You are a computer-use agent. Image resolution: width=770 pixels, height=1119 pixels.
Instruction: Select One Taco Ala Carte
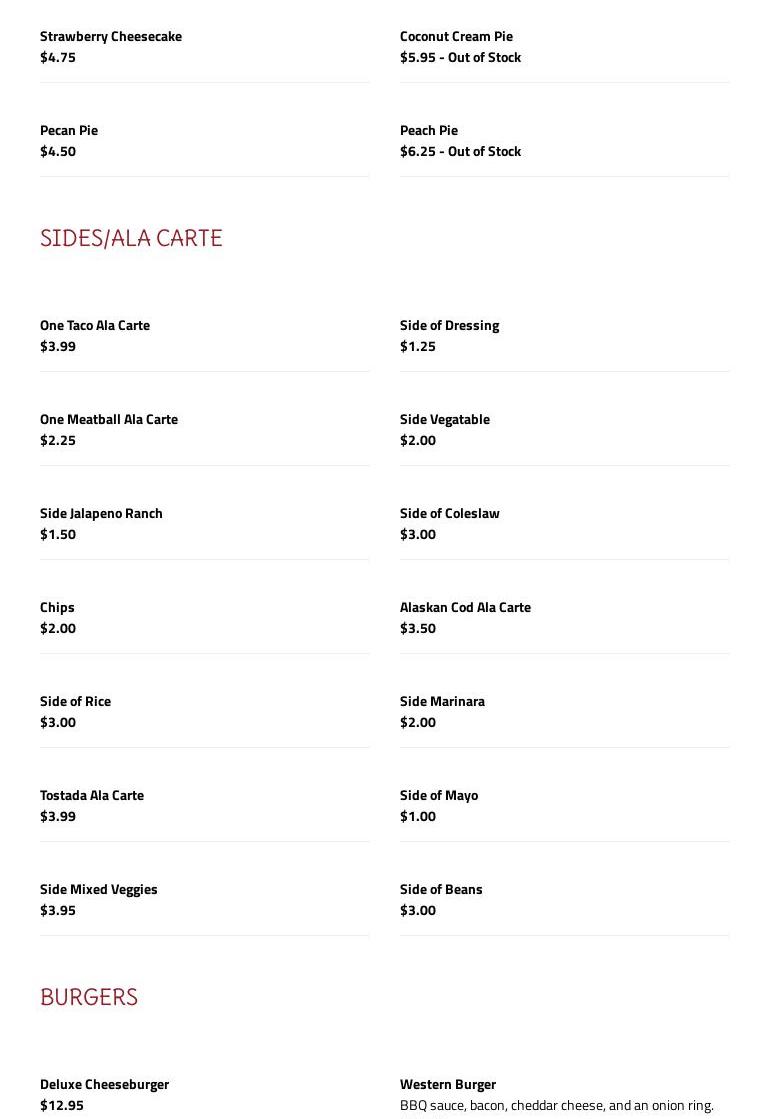tap(95, 326)
